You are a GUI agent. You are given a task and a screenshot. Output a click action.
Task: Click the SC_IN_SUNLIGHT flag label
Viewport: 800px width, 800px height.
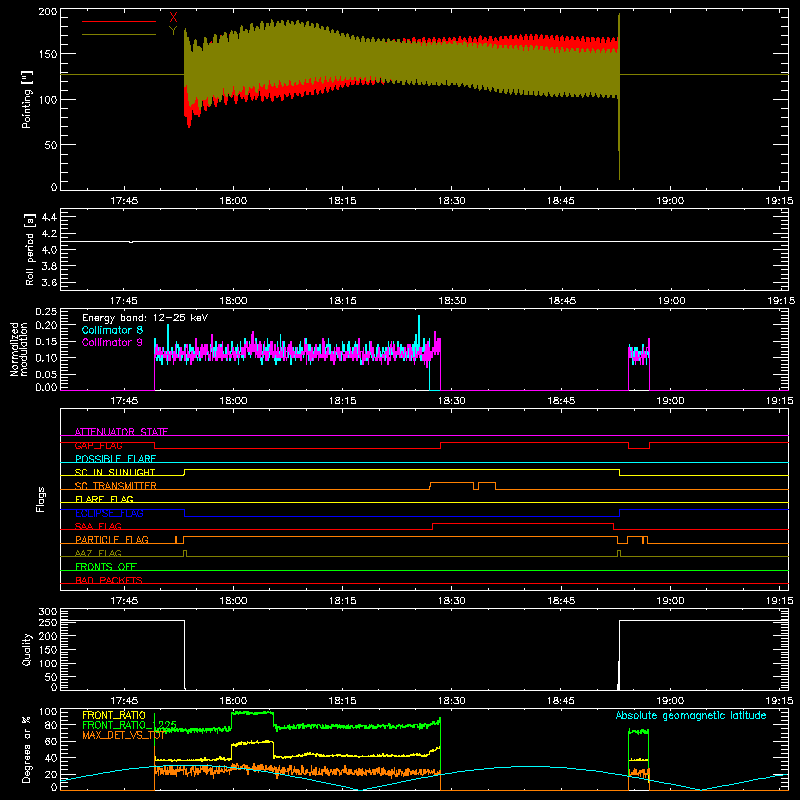point(115,472)
